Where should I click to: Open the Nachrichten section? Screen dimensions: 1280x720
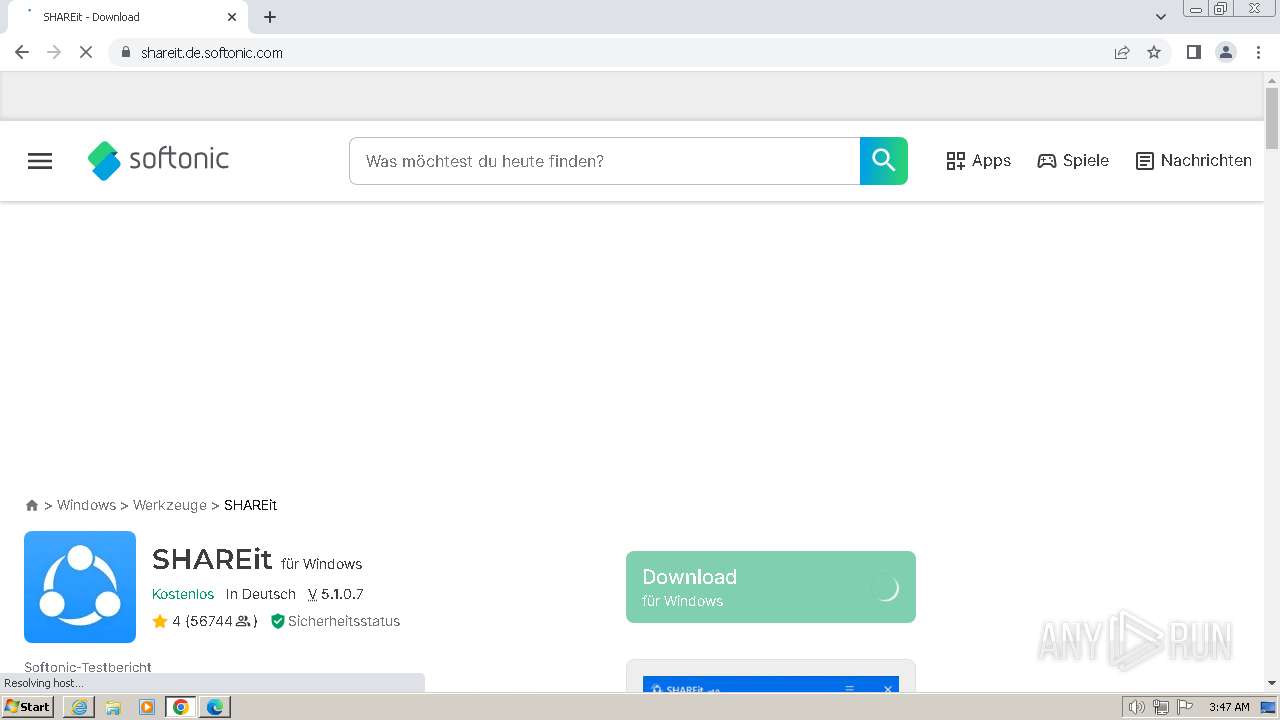[1193, 161]
